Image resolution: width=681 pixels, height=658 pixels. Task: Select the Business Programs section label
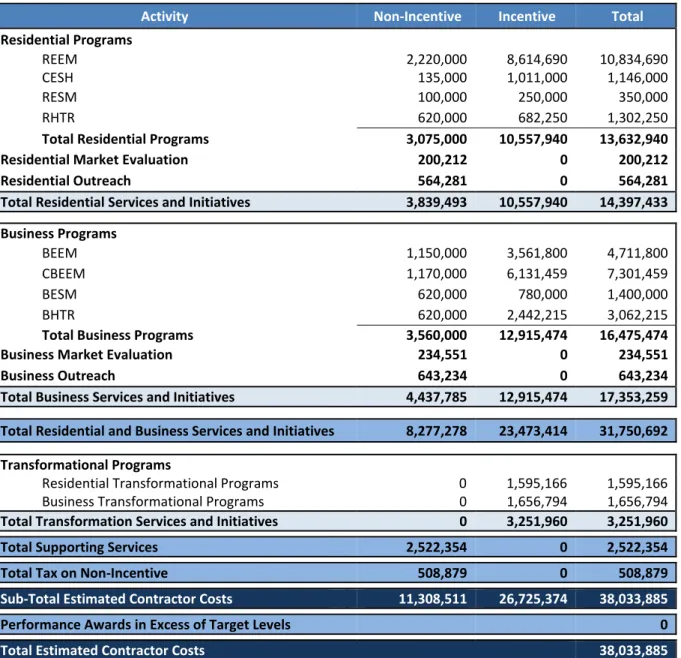coord(59,234)
